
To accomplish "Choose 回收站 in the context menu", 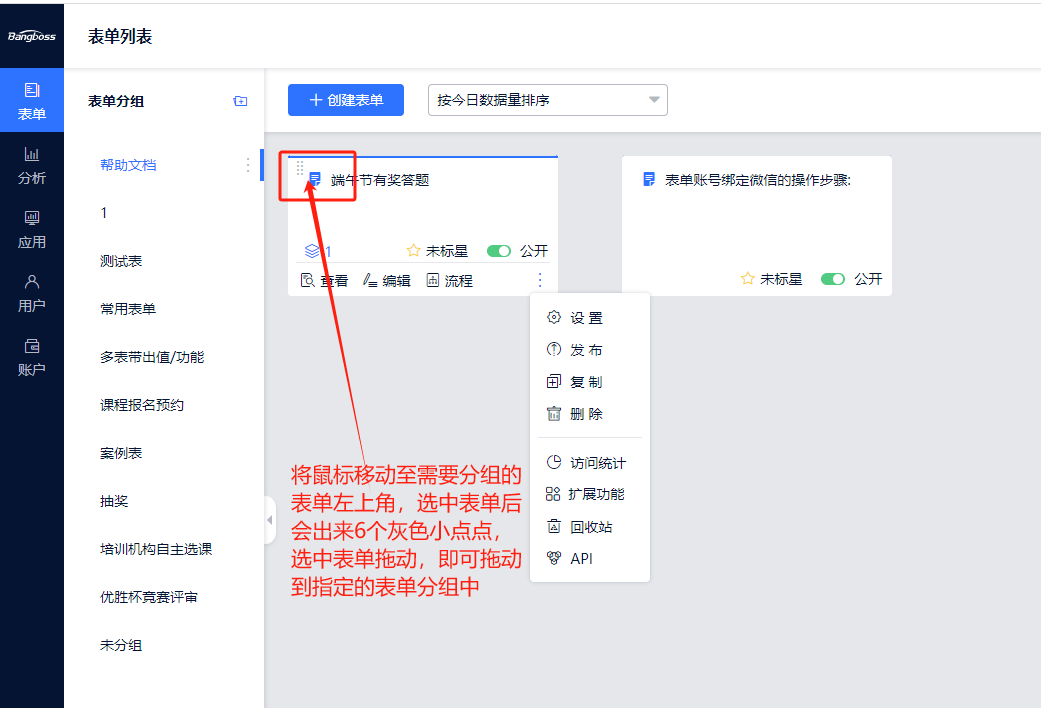I will tap(590, 526).
